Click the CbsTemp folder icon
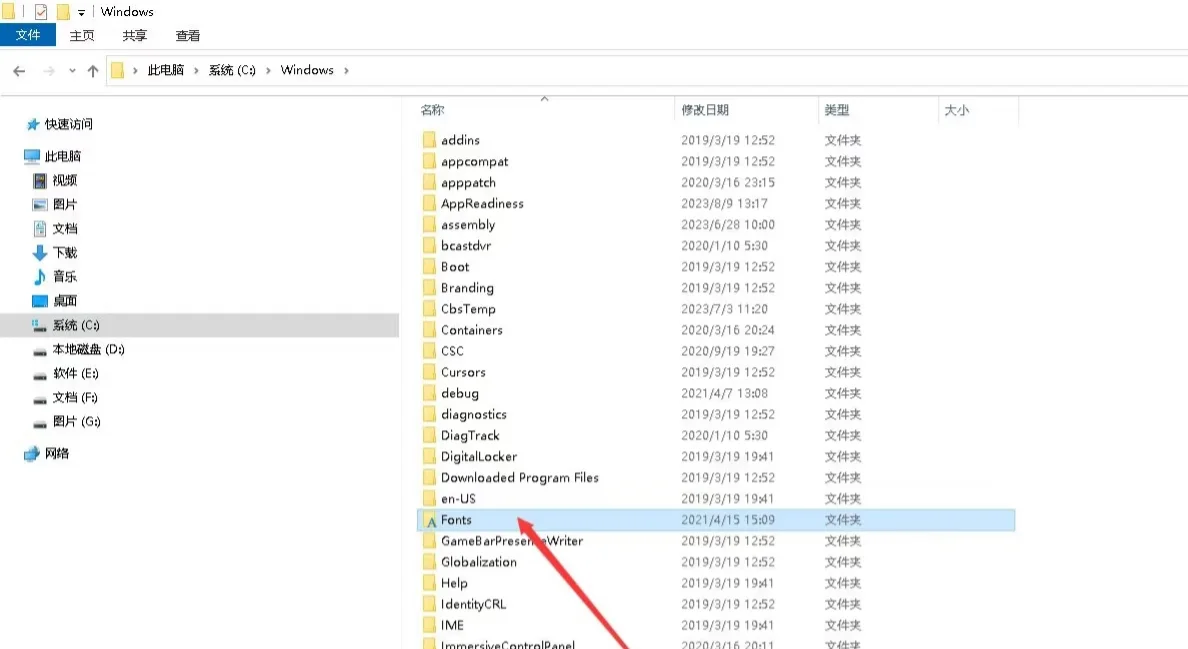1188x649 pixels. pos(429,309)
